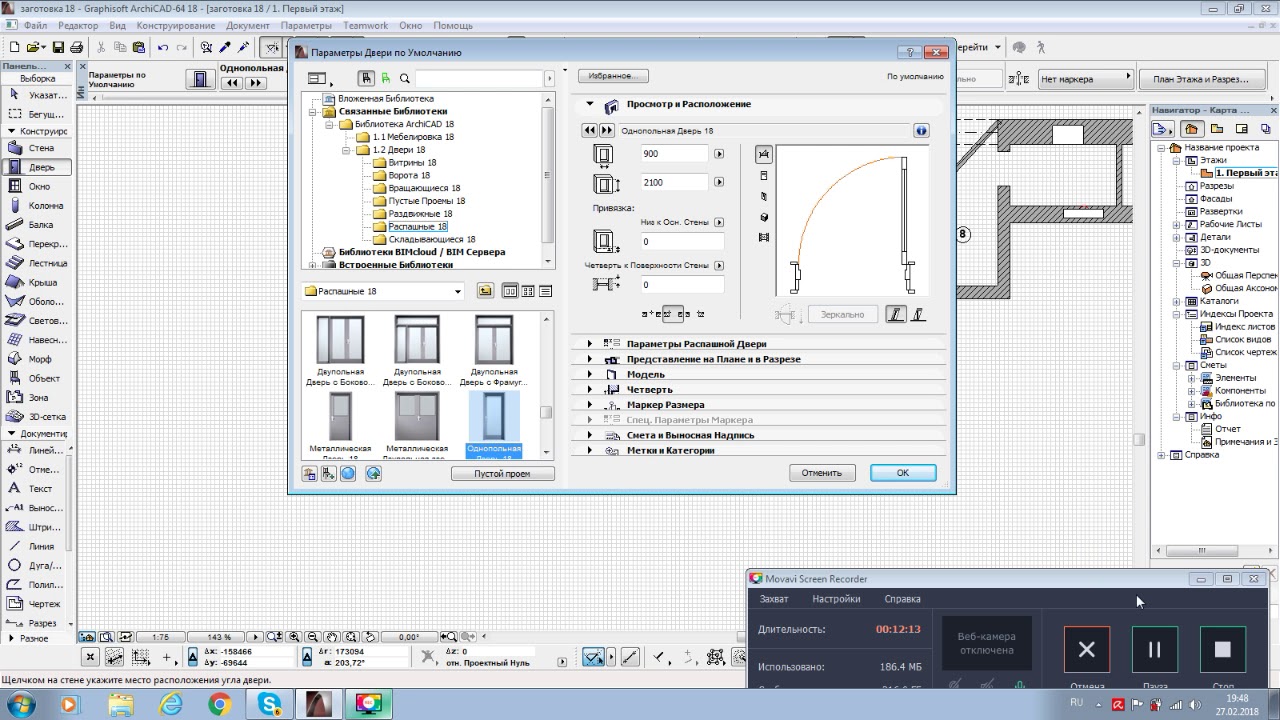Open the Редактор menu
Image resolution: width=1280 pixels, height=720 pixels.
[x=78, y=25]
